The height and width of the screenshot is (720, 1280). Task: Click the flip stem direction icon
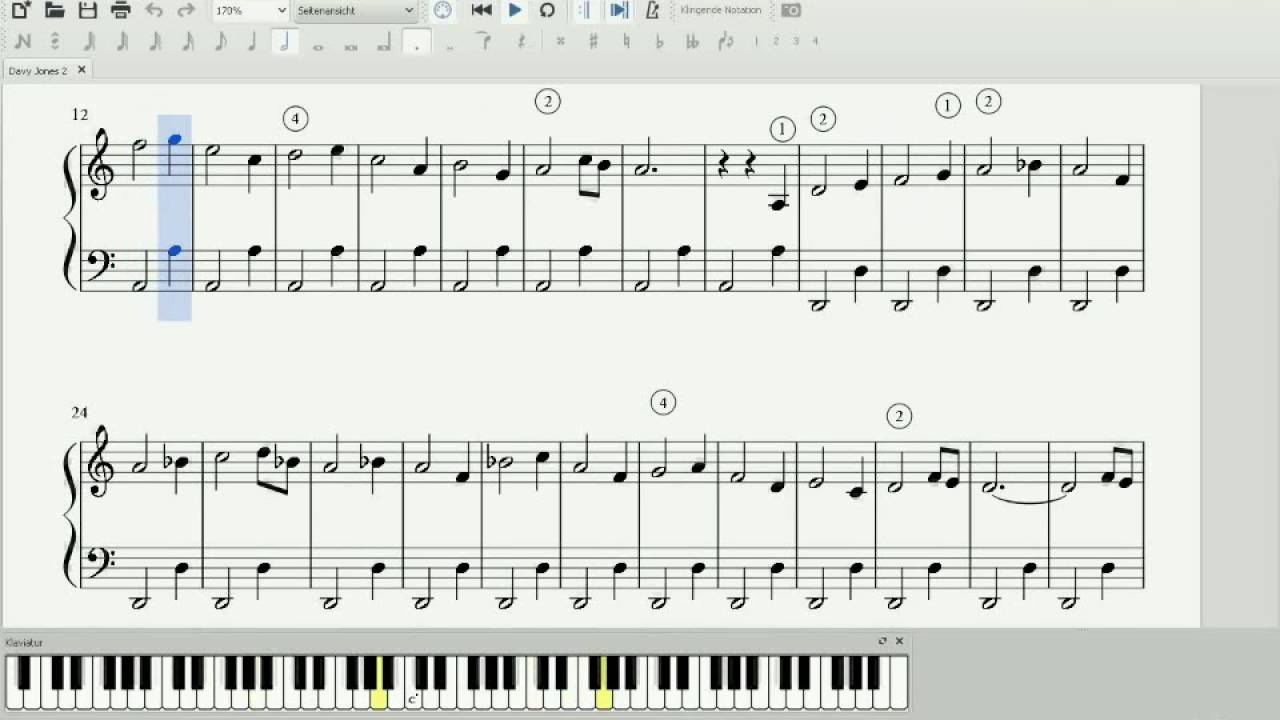(x=726, y=41)
